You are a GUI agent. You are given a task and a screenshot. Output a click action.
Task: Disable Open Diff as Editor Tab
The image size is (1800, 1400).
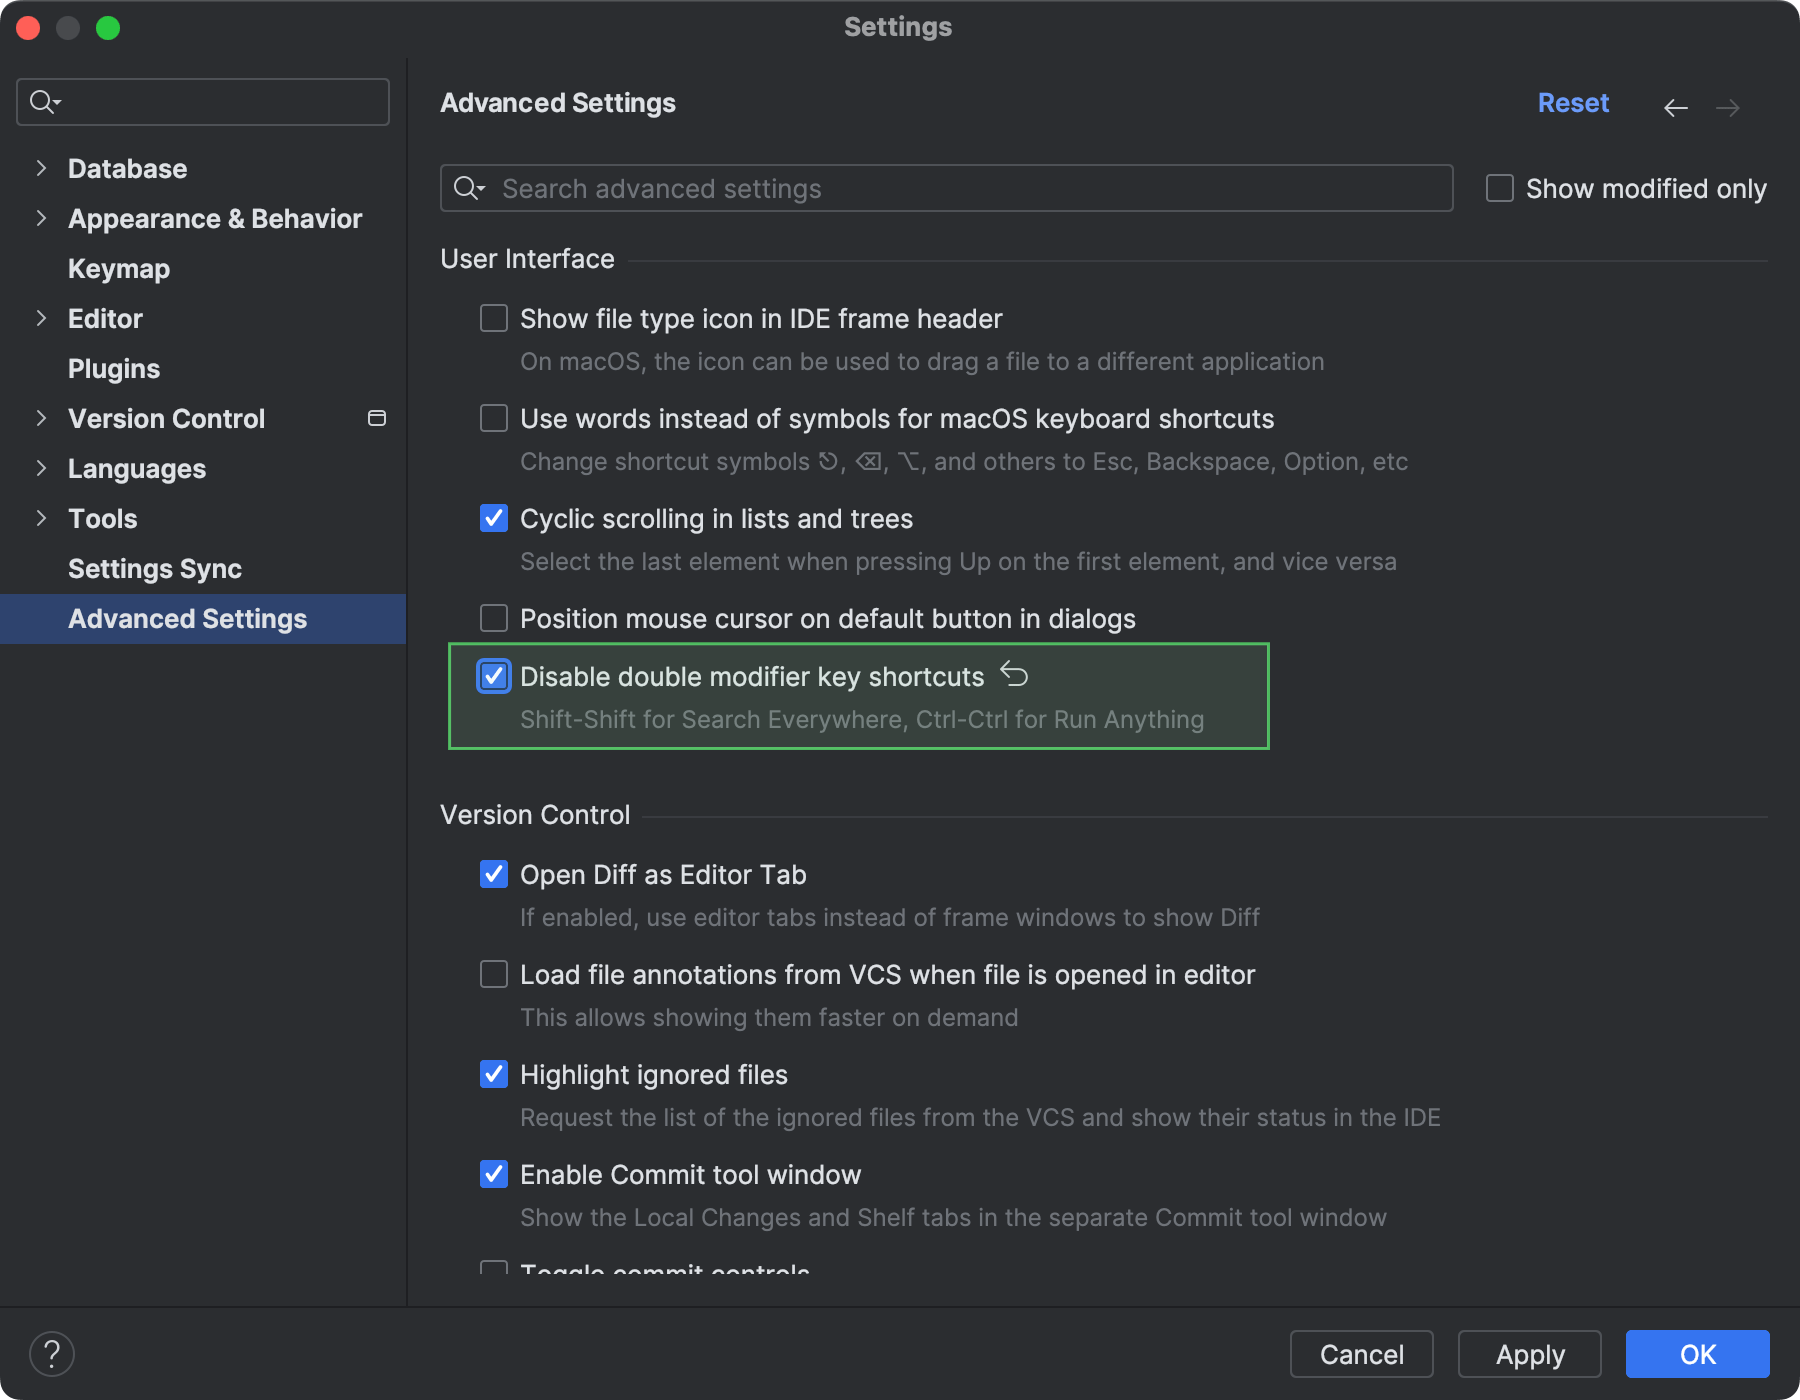click(x=493, y=874)
